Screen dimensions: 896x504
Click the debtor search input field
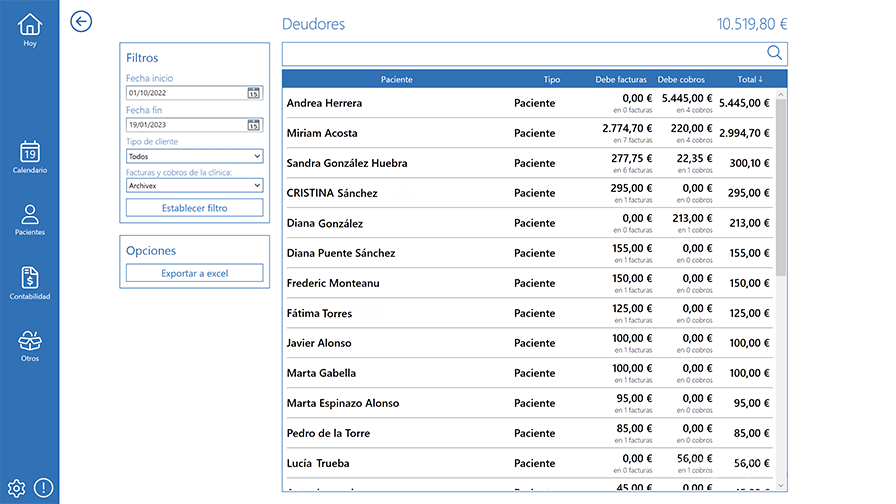(520, 53)
